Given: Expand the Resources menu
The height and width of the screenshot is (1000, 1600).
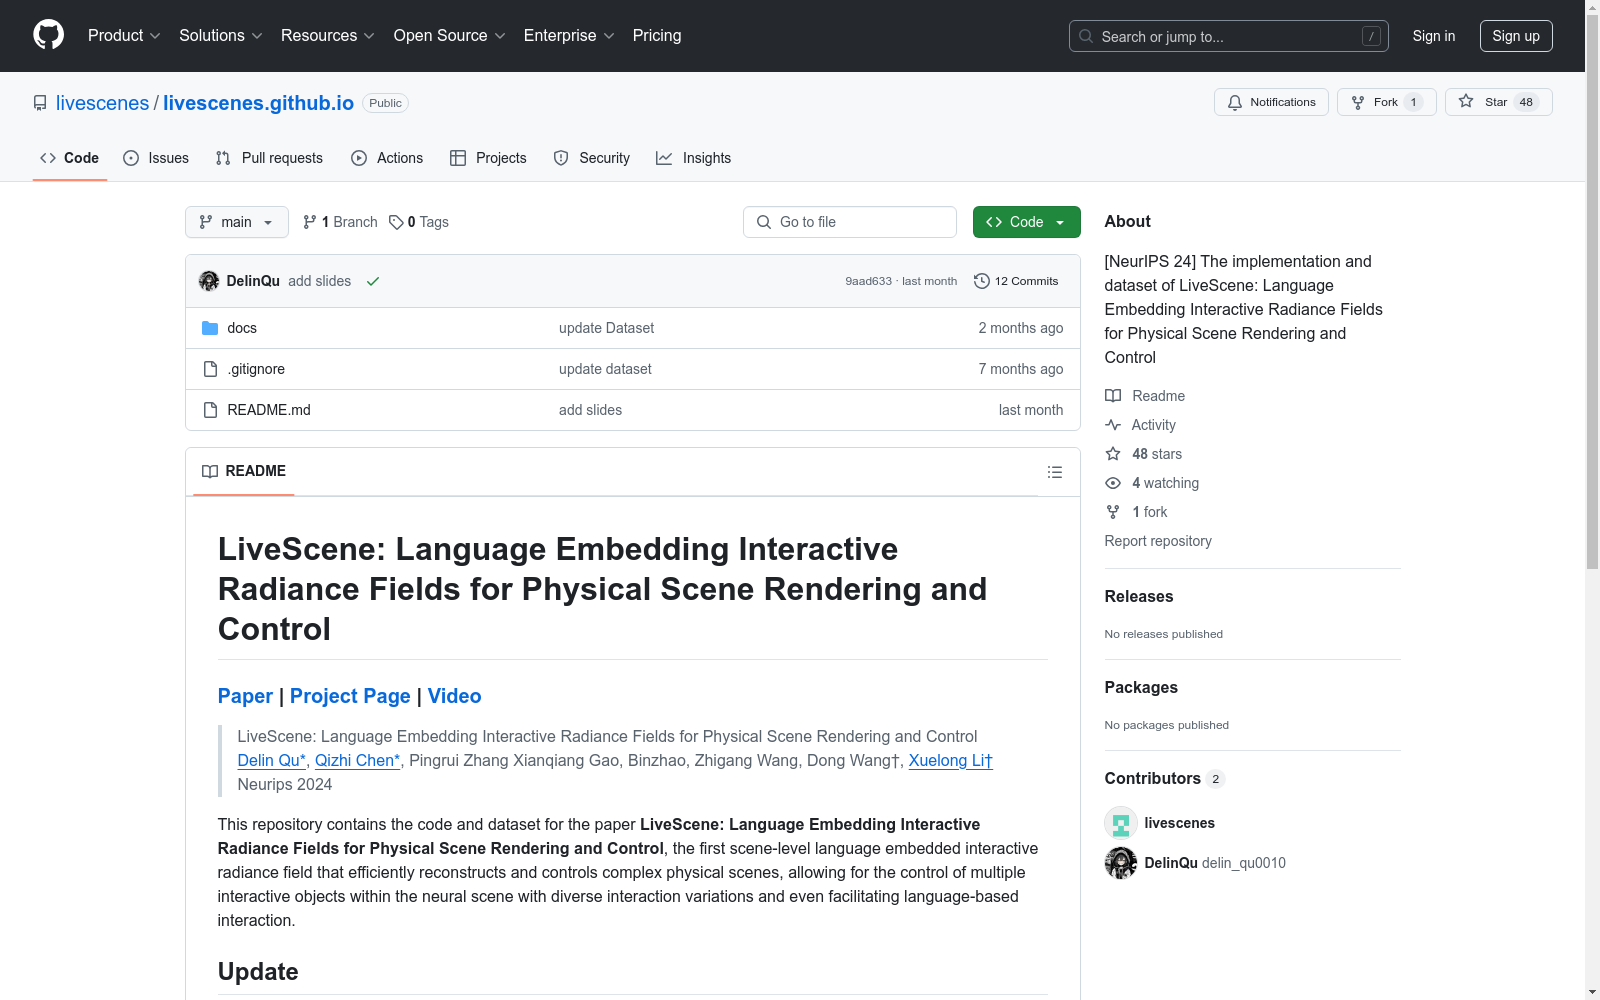Looking at the screenshot, I should pos(328,35).
